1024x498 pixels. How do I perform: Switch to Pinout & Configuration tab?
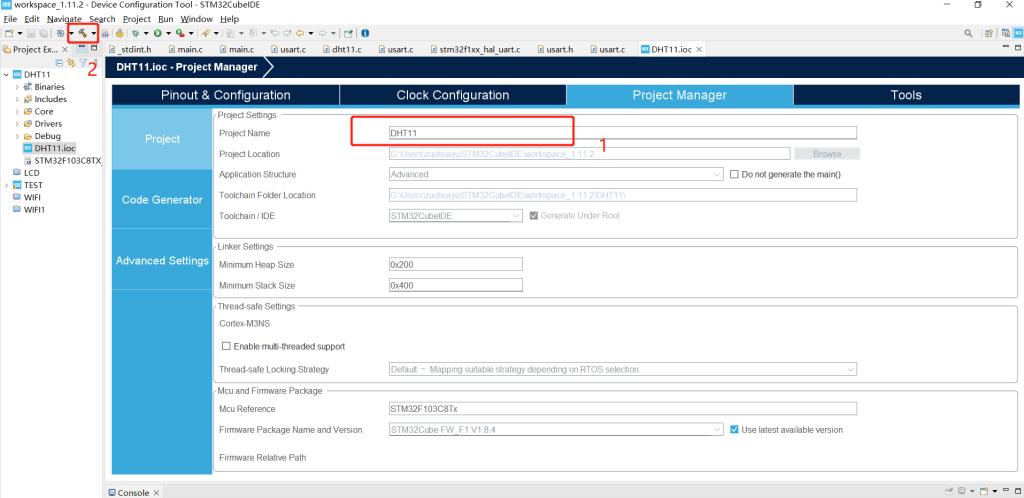(225, 95)
